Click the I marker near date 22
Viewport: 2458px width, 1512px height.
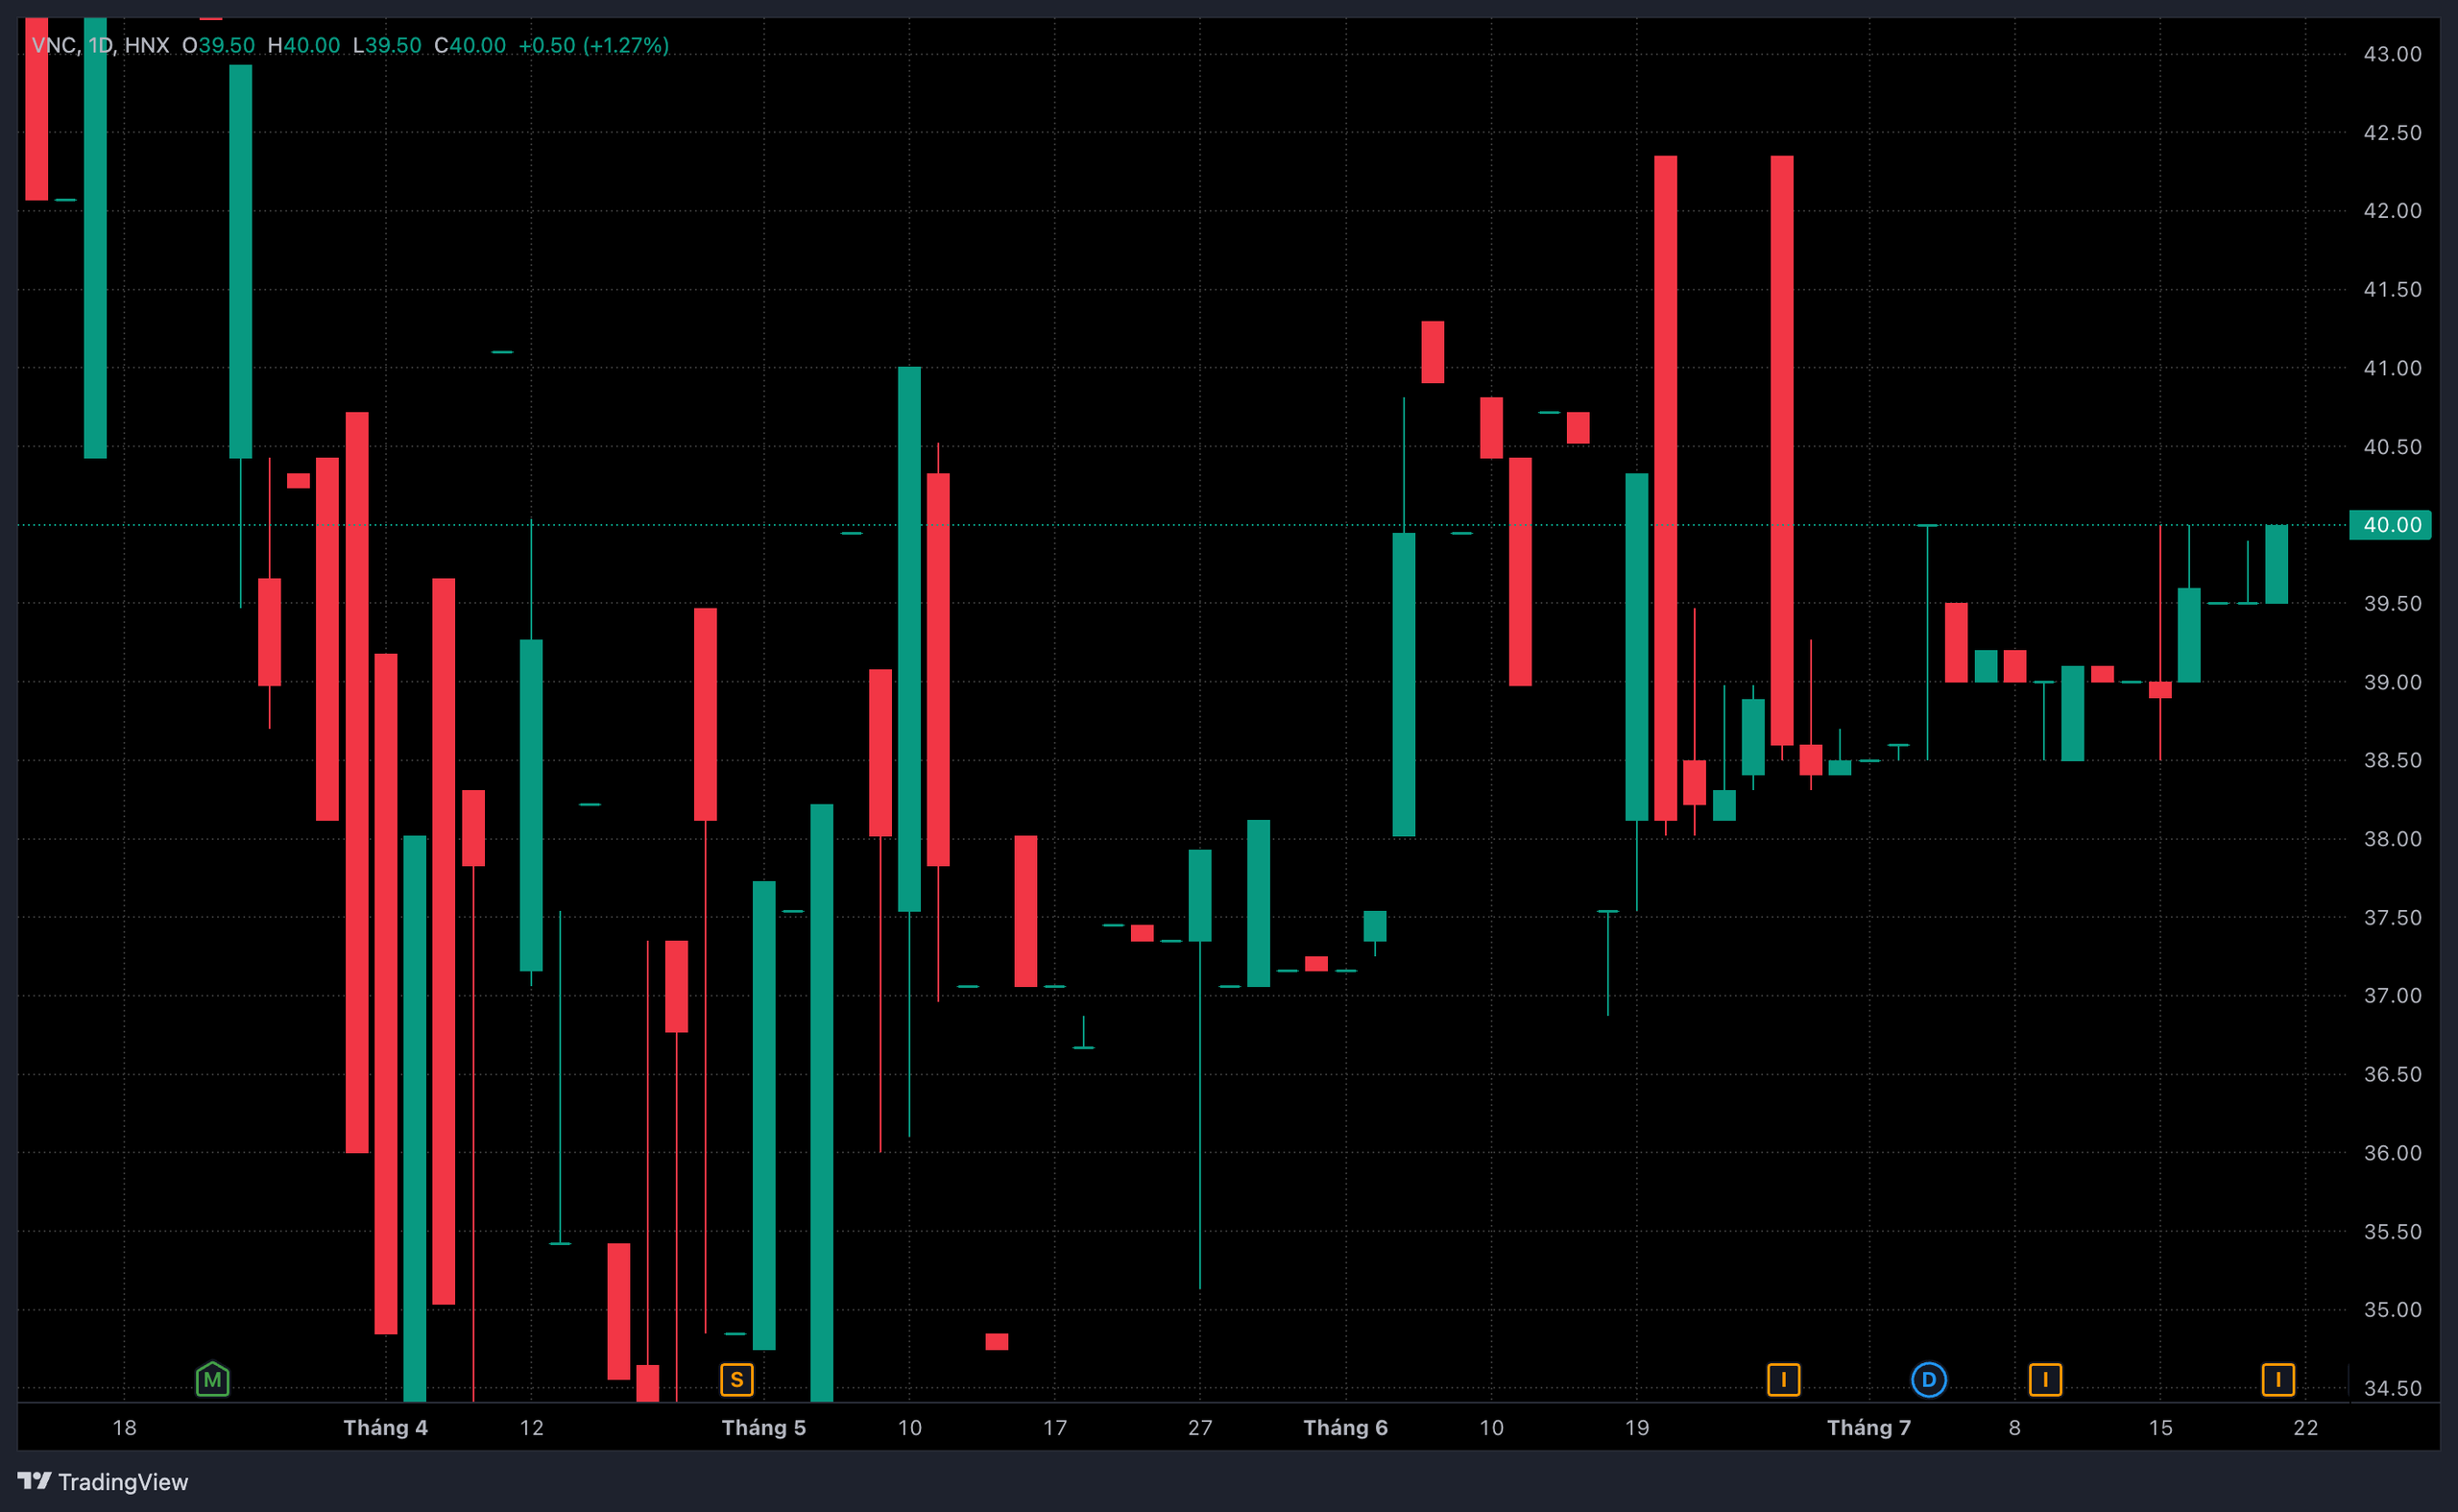tap(2278, 1379)
